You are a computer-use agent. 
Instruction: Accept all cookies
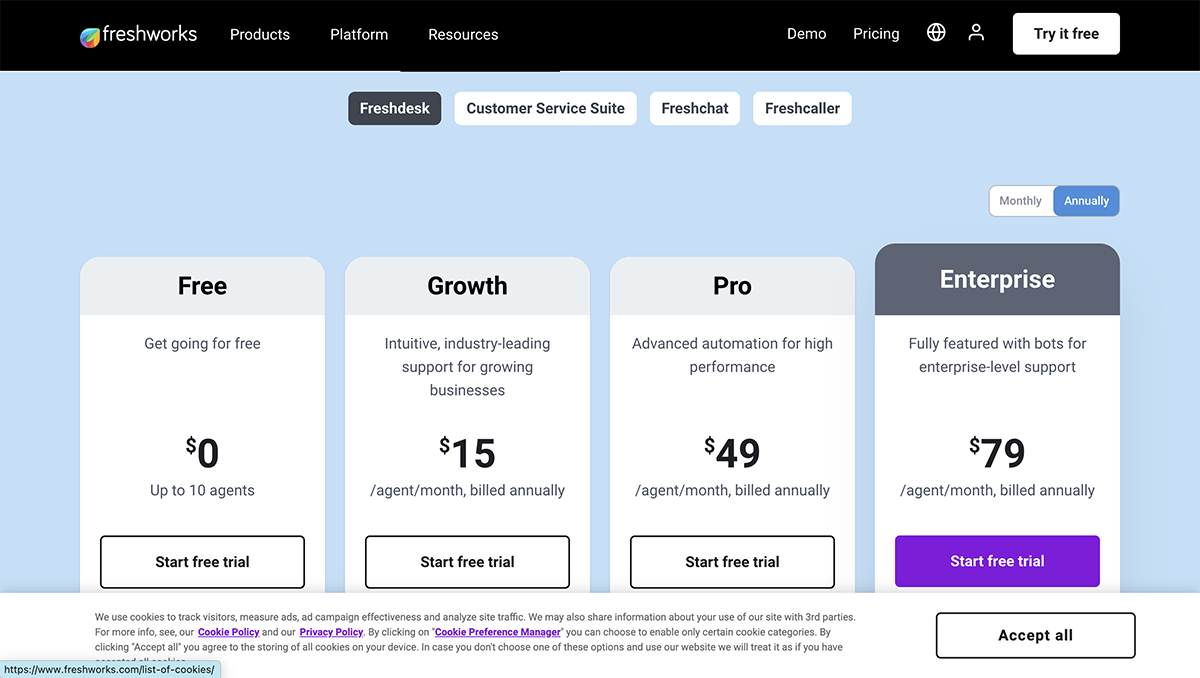[x=1034, y=635]
